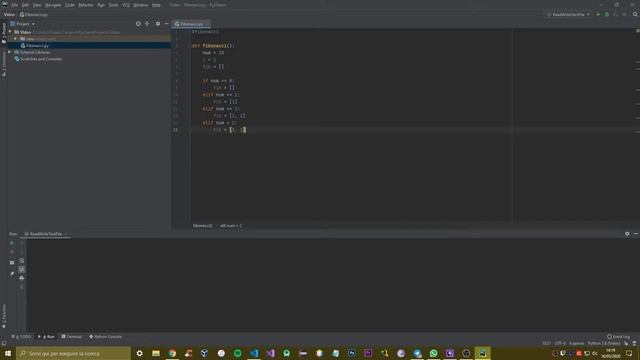Open Visual Studio Code from taskbar

click(254, 353)
